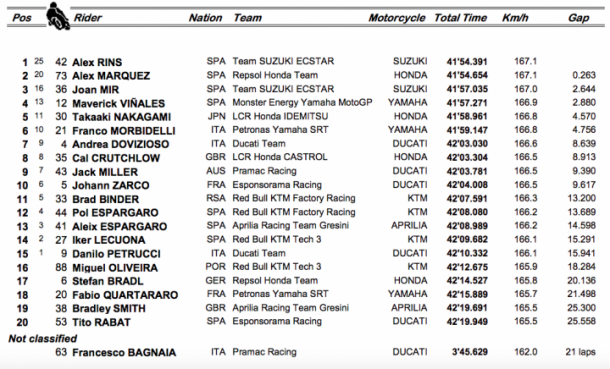Screen dimensions: 610x369
Task: Click Monster Energy Yamaha MotoGP team name
Action: pyautogui.click(x=302, y=103)
